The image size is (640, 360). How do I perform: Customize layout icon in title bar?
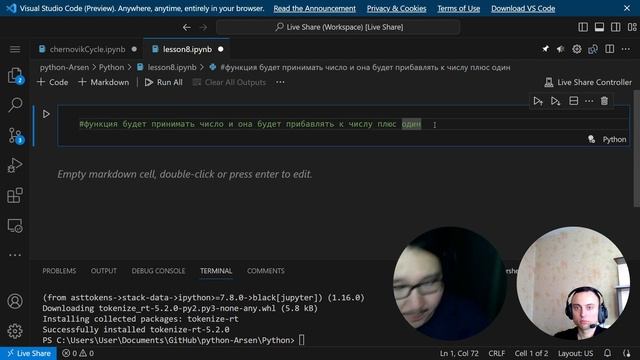pyautogui.click(x=632, y=27)
